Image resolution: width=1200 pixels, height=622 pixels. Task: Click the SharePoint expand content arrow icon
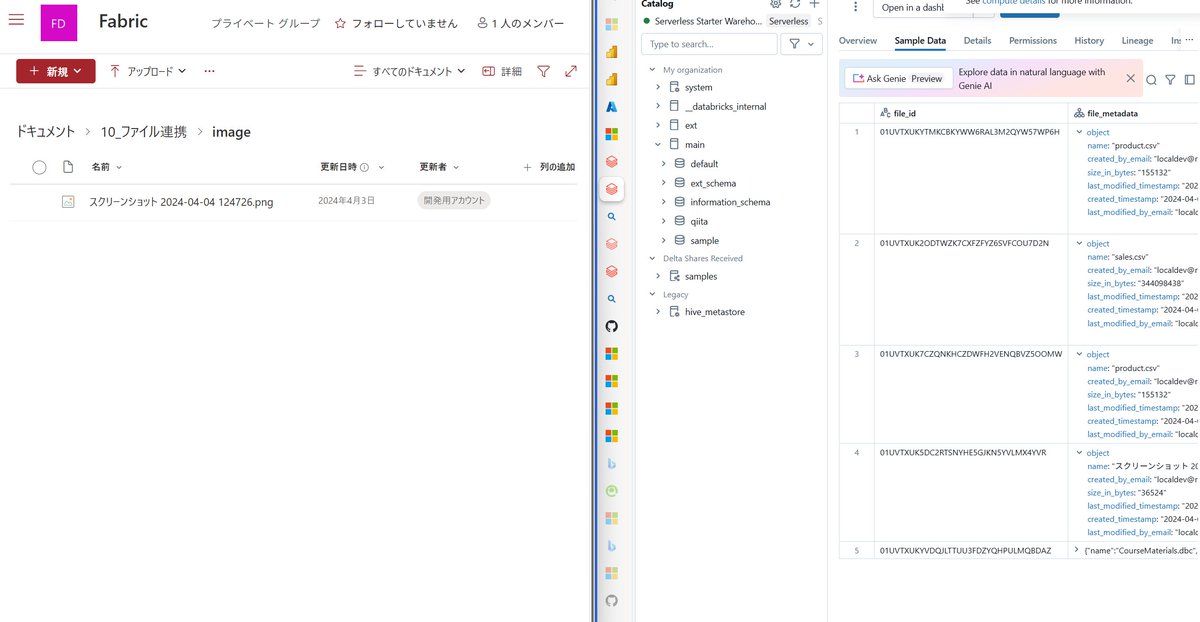point(571,71)
